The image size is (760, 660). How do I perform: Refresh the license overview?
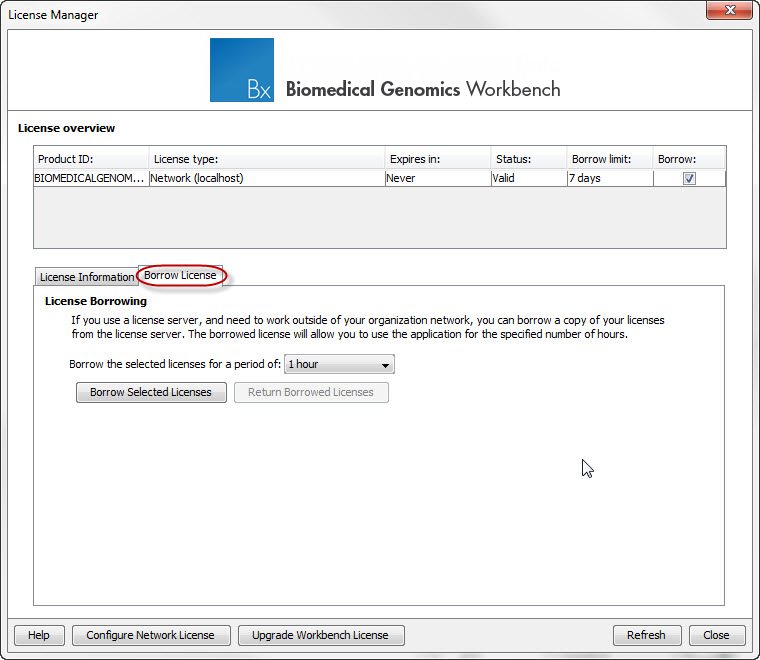(646, 635)
